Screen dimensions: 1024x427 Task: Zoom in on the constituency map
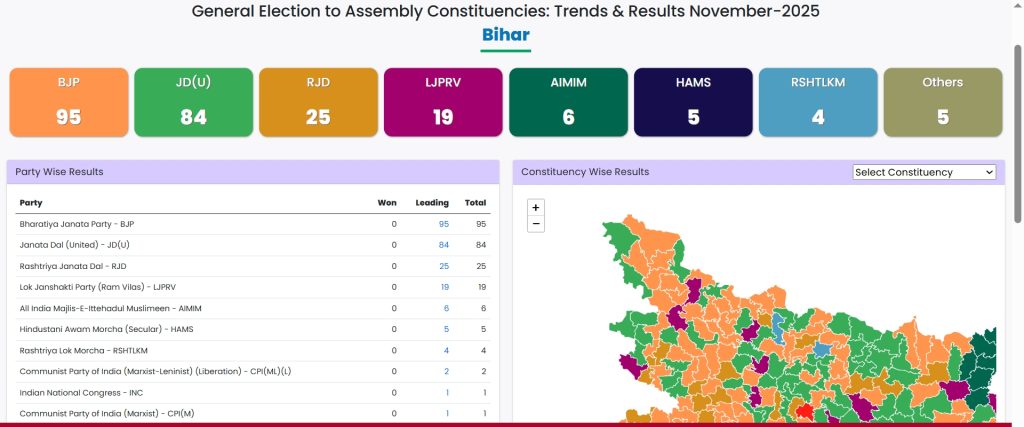click(536, 207)
